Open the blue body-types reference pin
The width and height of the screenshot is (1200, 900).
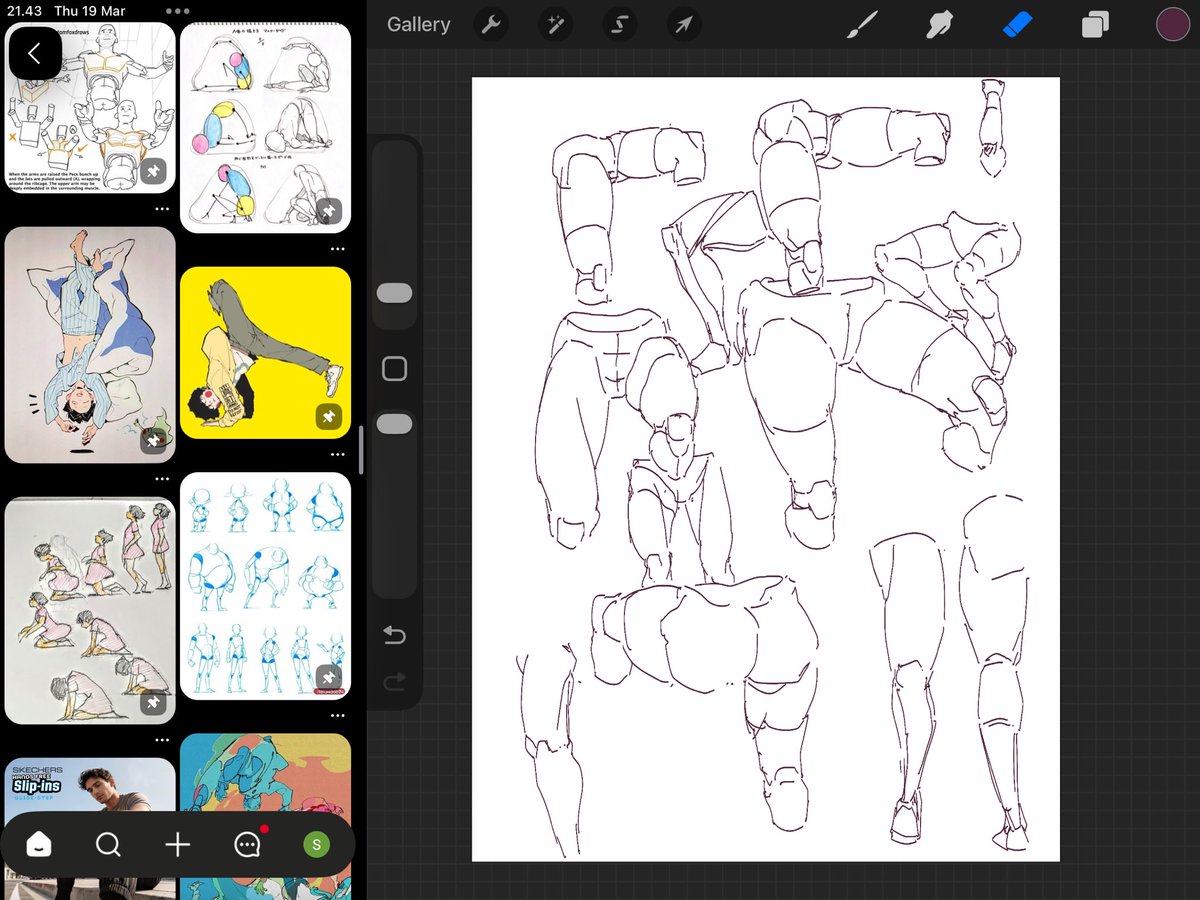point(265,586)
